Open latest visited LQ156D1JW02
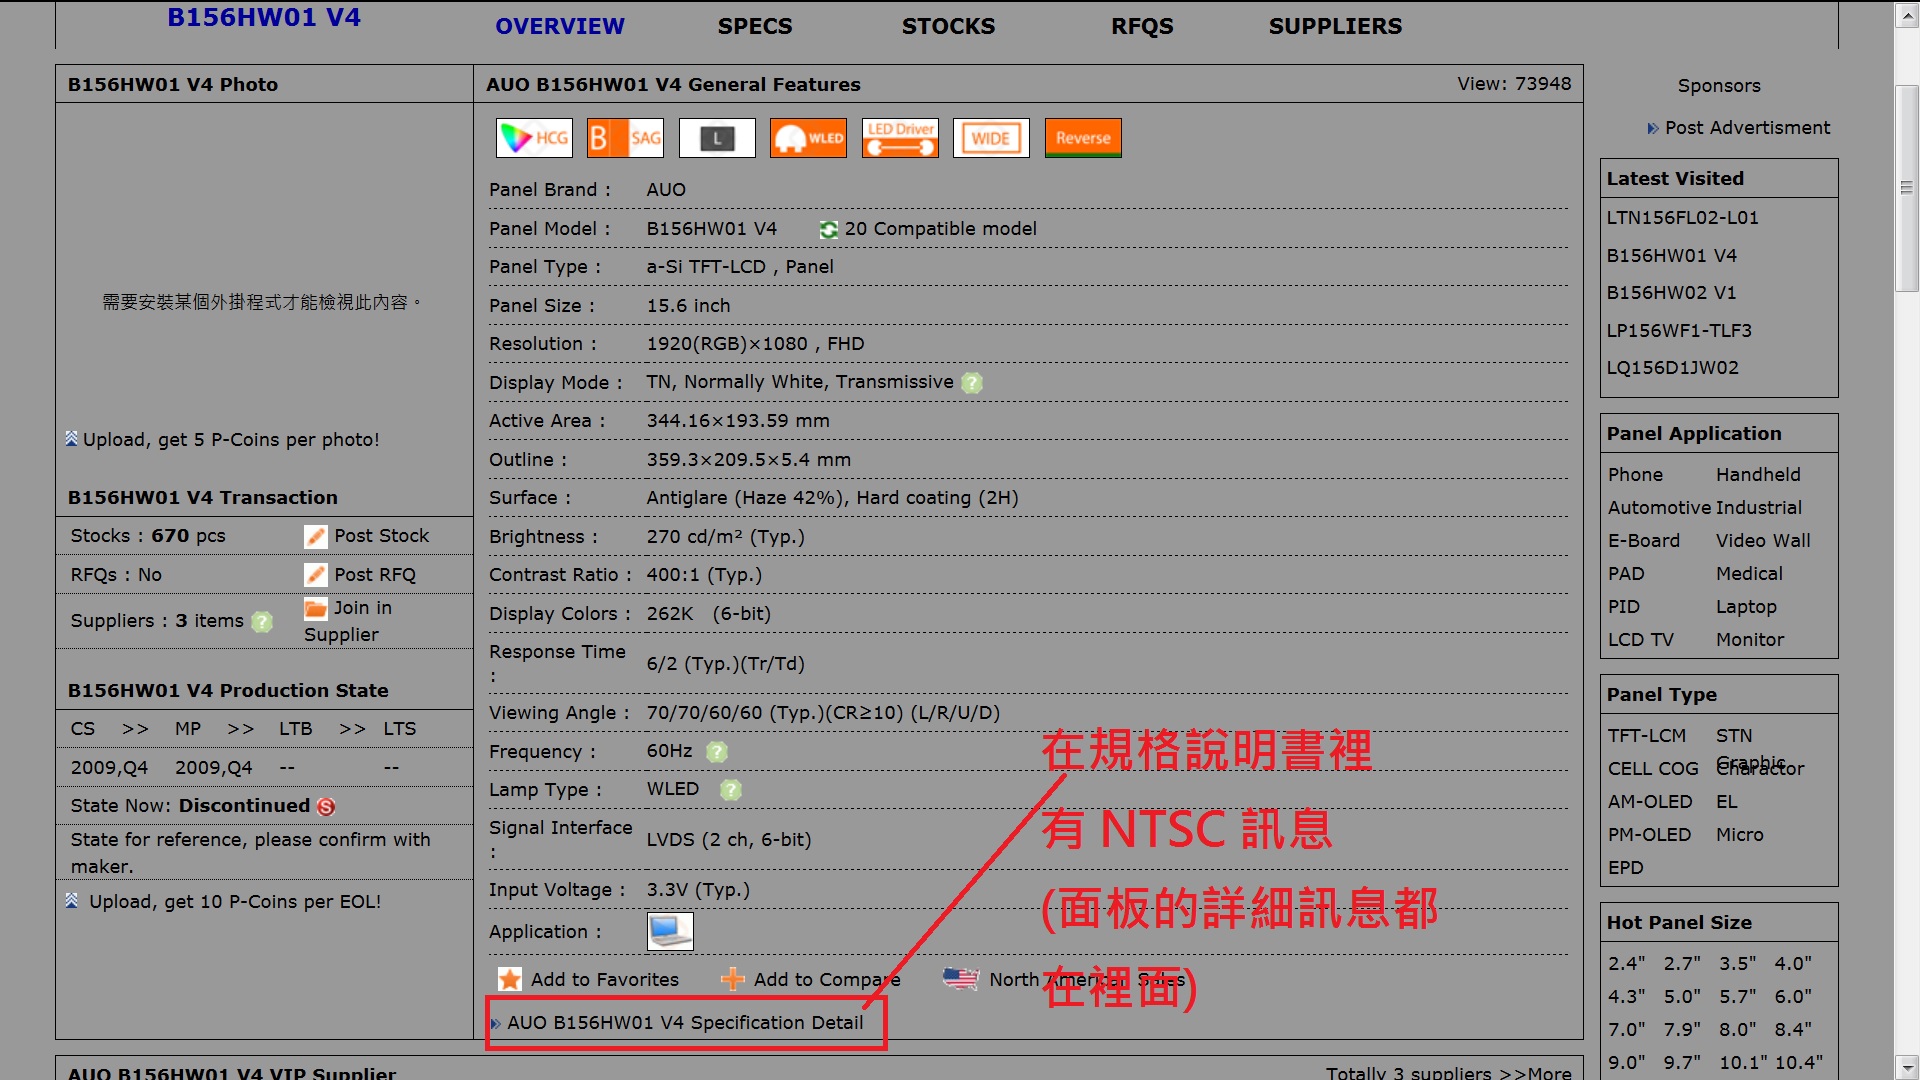 click(1672, 368)
